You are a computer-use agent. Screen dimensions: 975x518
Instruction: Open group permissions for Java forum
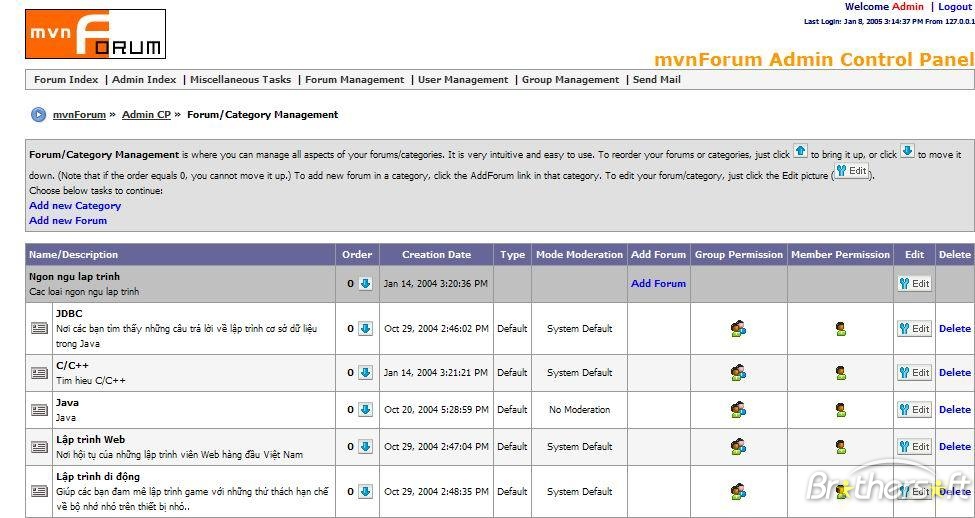(739, 409)
